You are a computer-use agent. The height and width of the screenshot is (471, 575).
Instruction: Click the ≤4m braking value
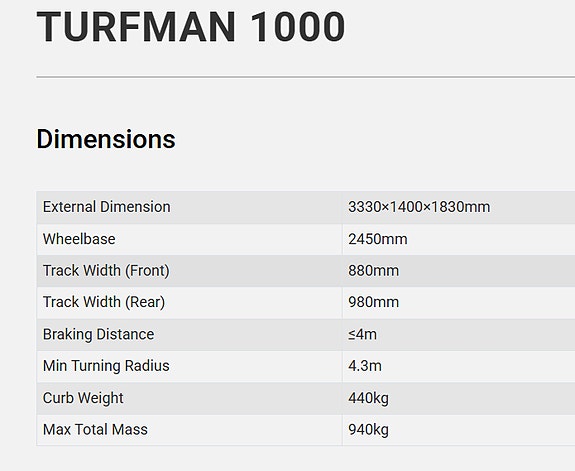point(362,335)
